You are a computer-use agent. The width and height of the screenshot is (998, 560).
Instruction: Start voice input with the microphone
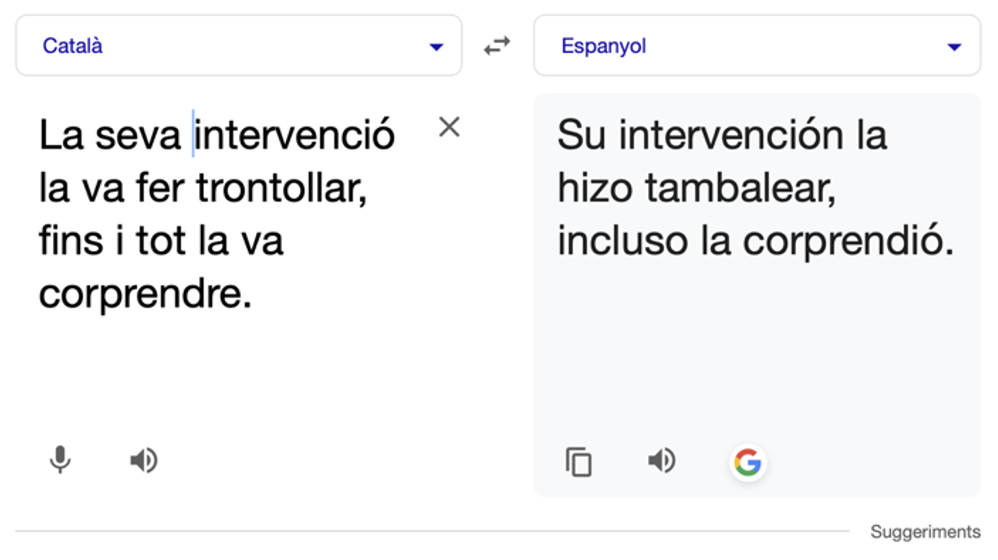(60, 460)
